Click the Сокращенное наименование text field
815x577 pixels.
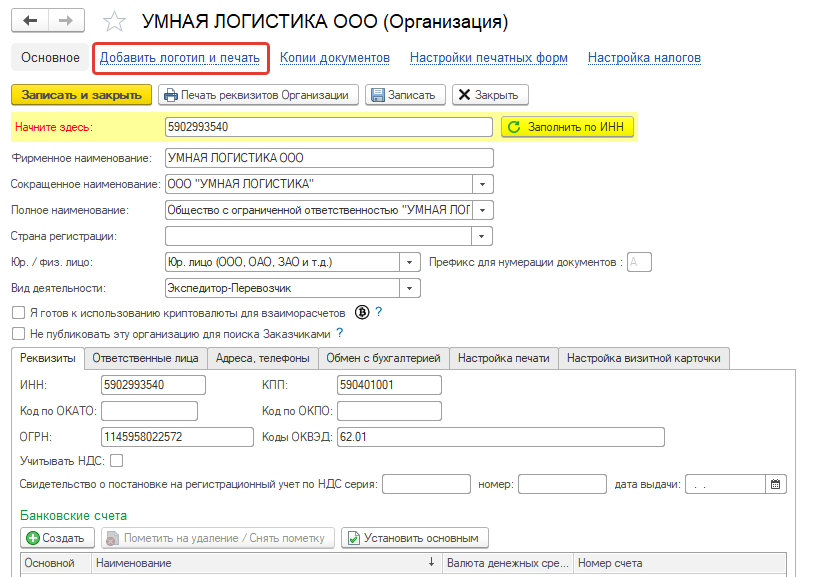click(319, 184)
